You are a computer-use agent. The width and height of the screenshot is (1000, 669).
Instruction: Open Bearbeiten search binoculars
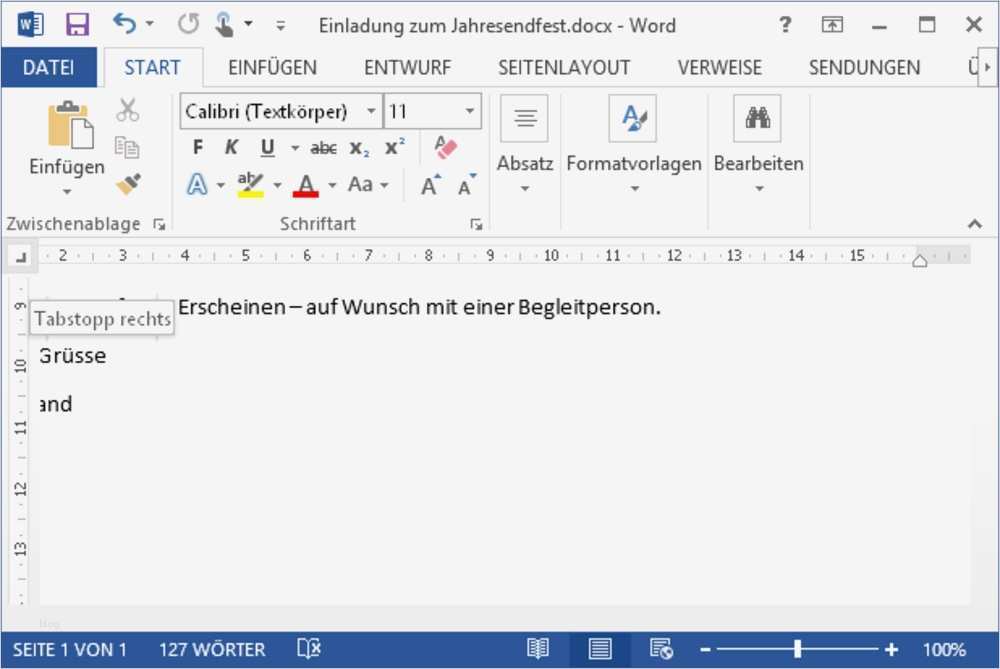click(758, 117)
